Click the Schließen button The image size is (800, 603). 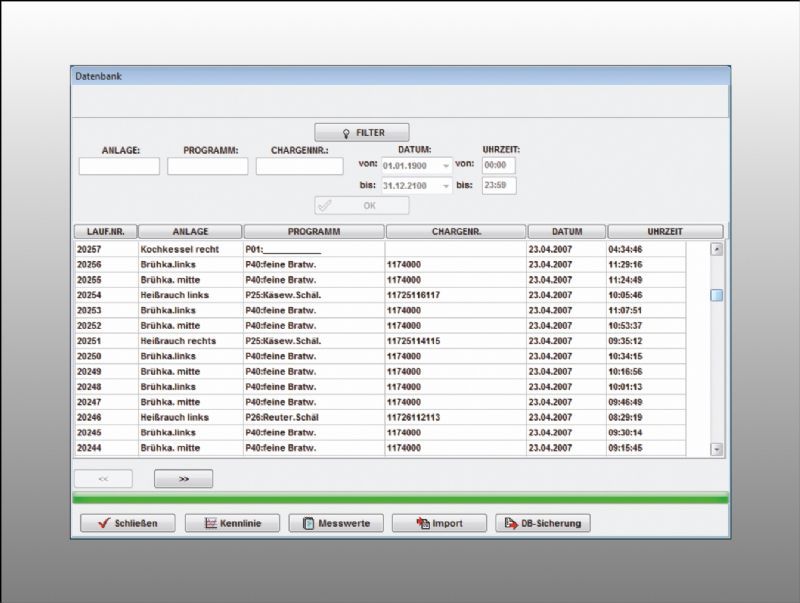point(128,523)
